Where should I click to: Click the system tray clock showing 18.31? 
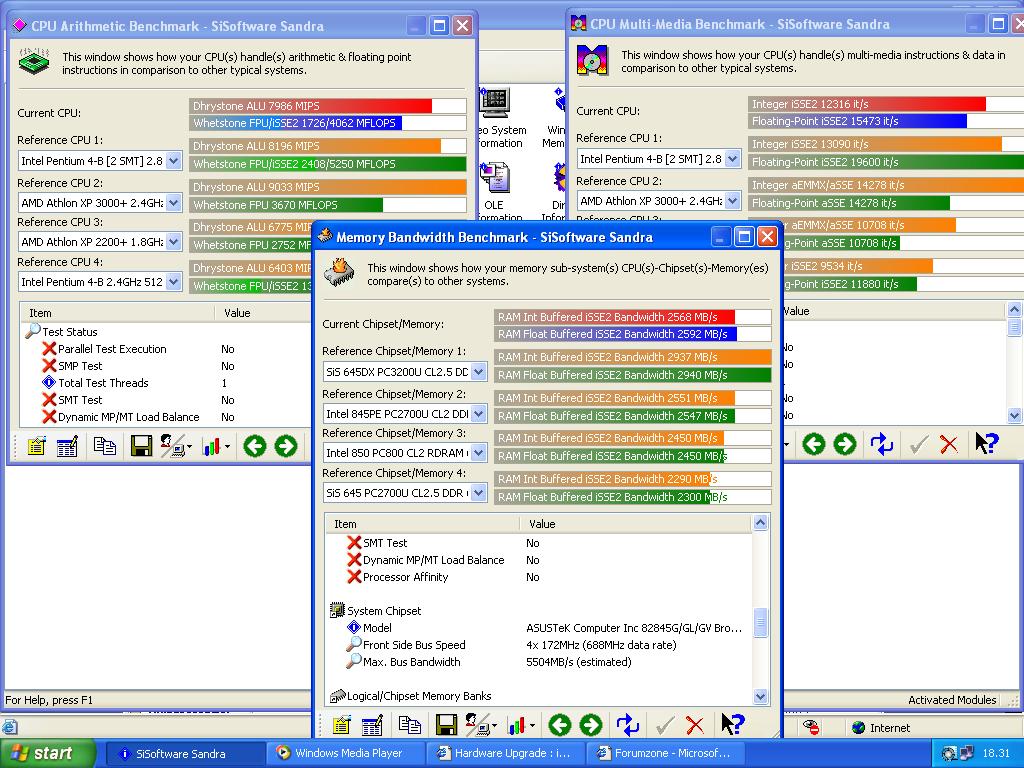(996, 754)
